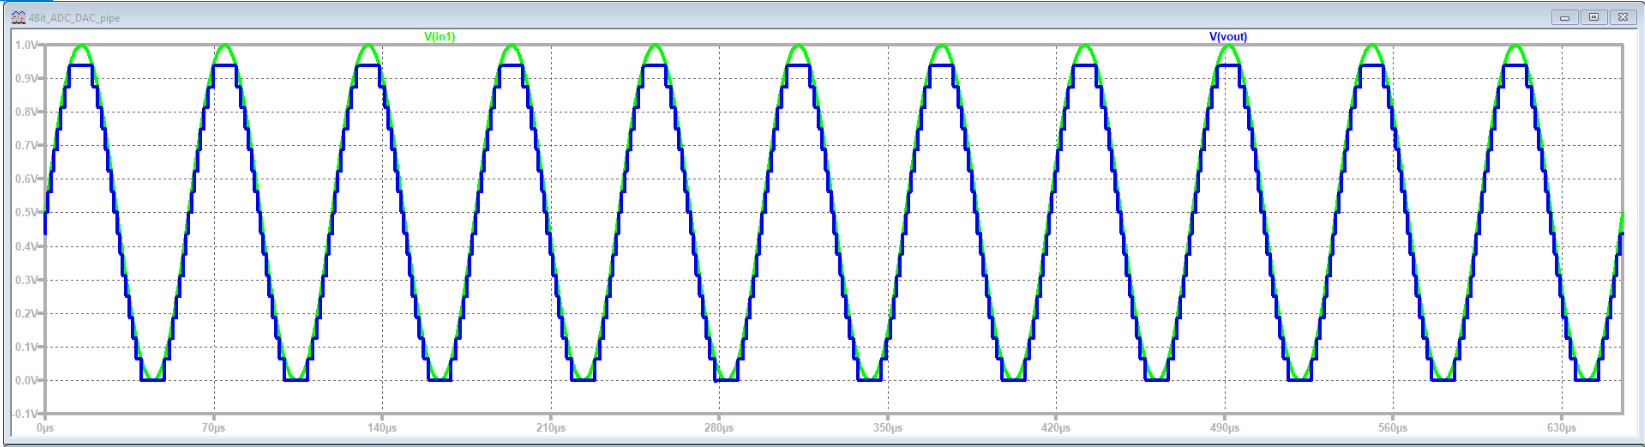Click the 560µs tick label on time axis

(x=1393, y=428)
